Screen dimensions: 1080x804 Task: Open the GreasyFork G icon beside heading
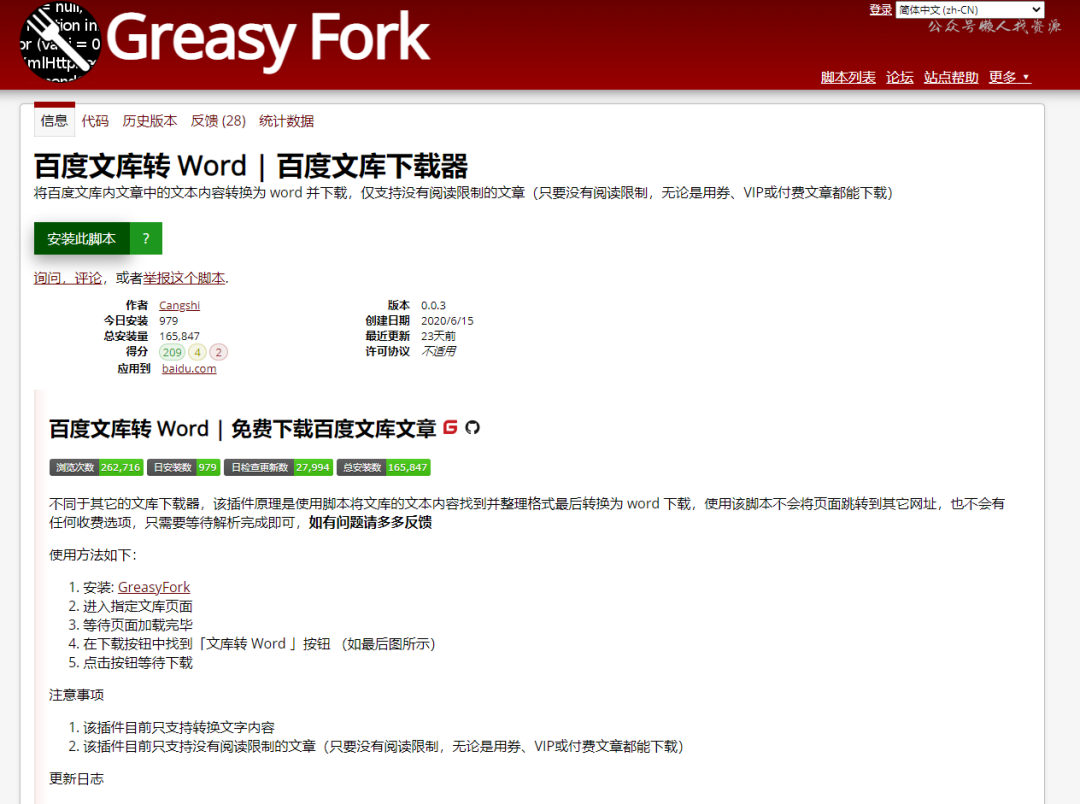click(450, 427)
